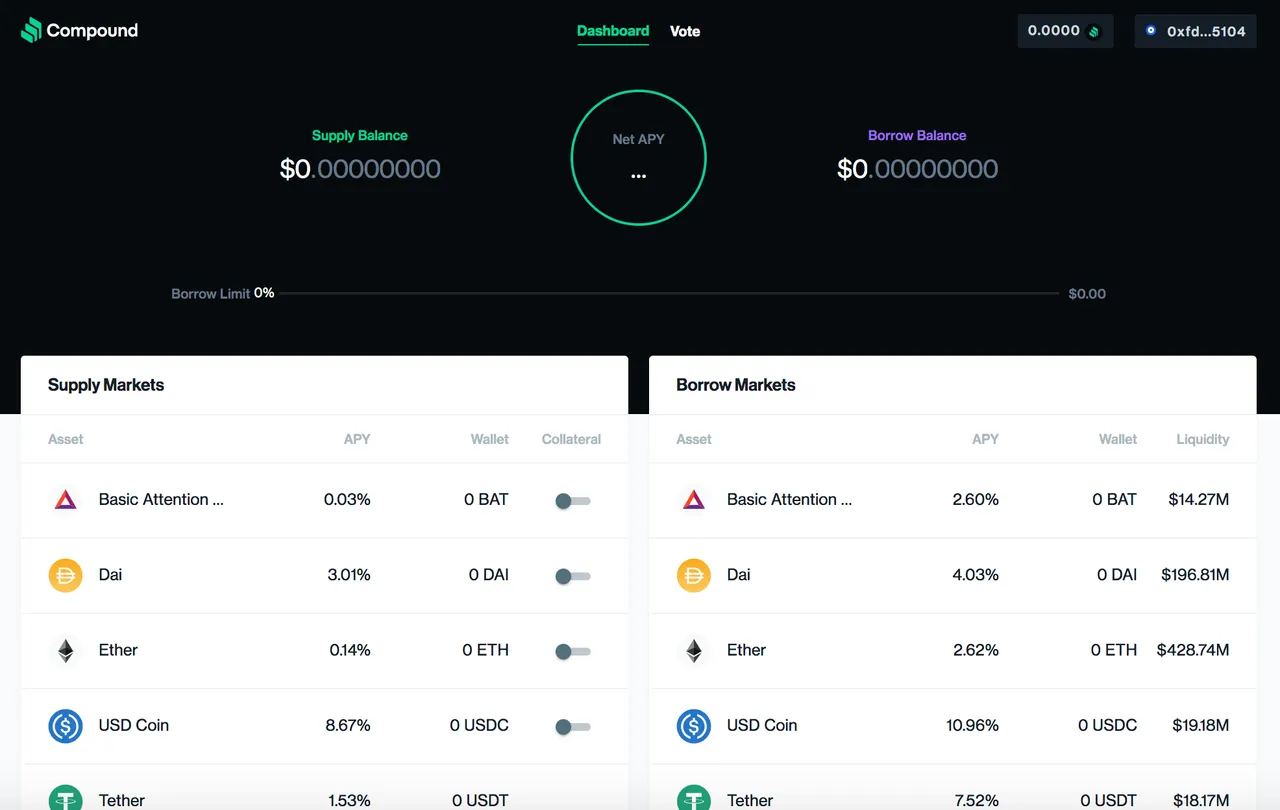Click the Liquidity column header
This screenshot has height=810, width=1280.
(1203, 439)
